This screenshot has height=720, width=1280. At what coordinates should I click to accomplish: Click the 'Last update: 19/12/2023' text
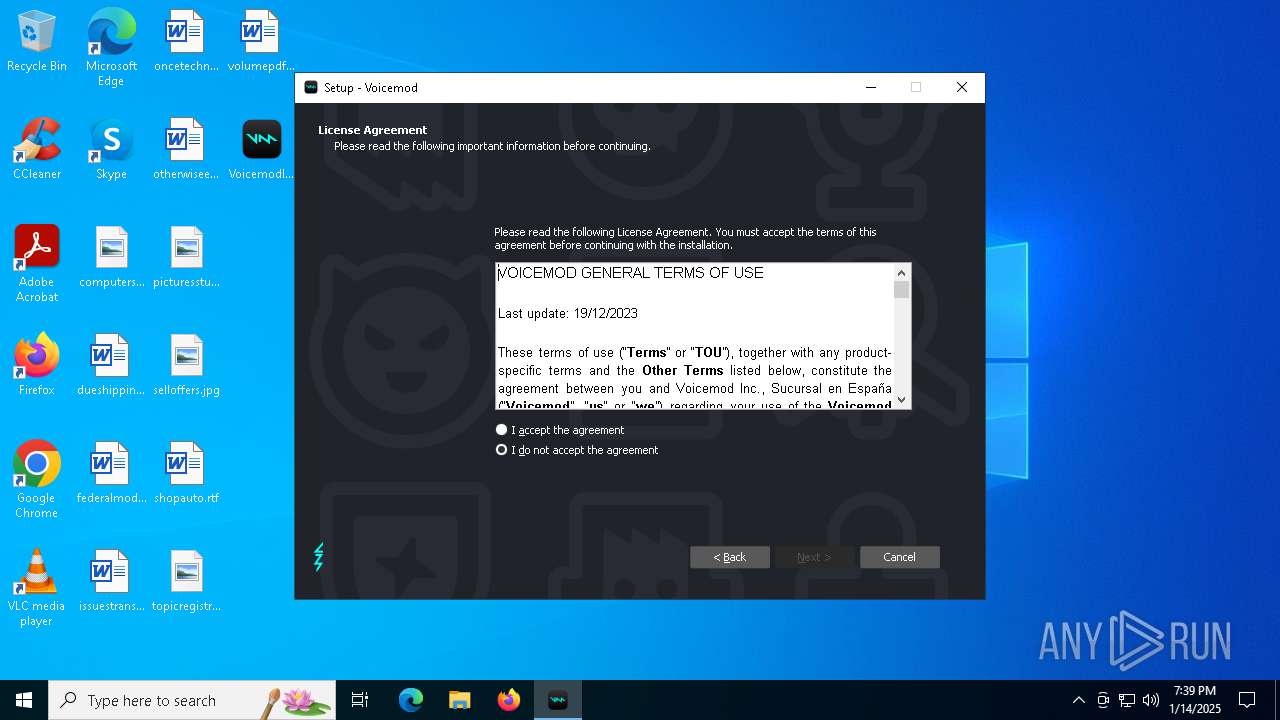point(568,313)
